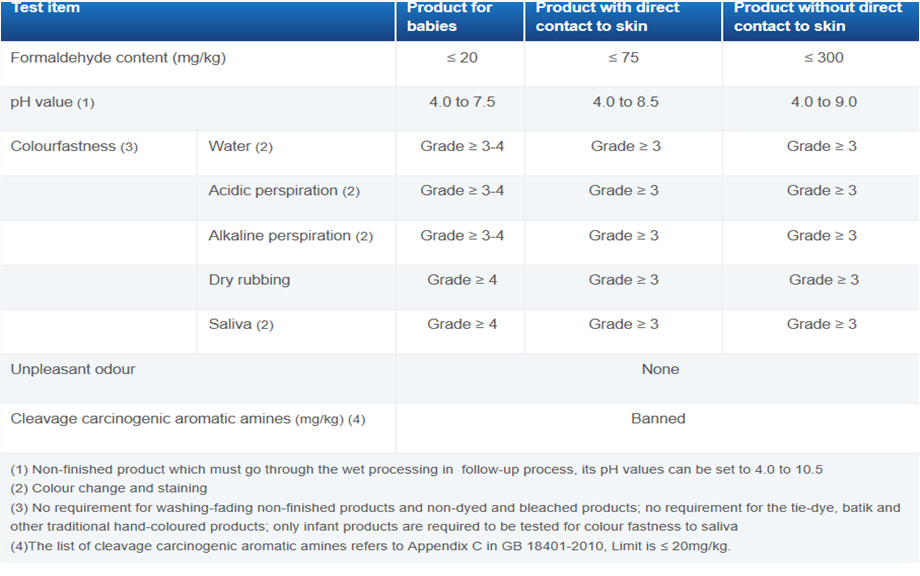Click the 'Alkaline perspiration' sub-item

[x=290, y=236]
